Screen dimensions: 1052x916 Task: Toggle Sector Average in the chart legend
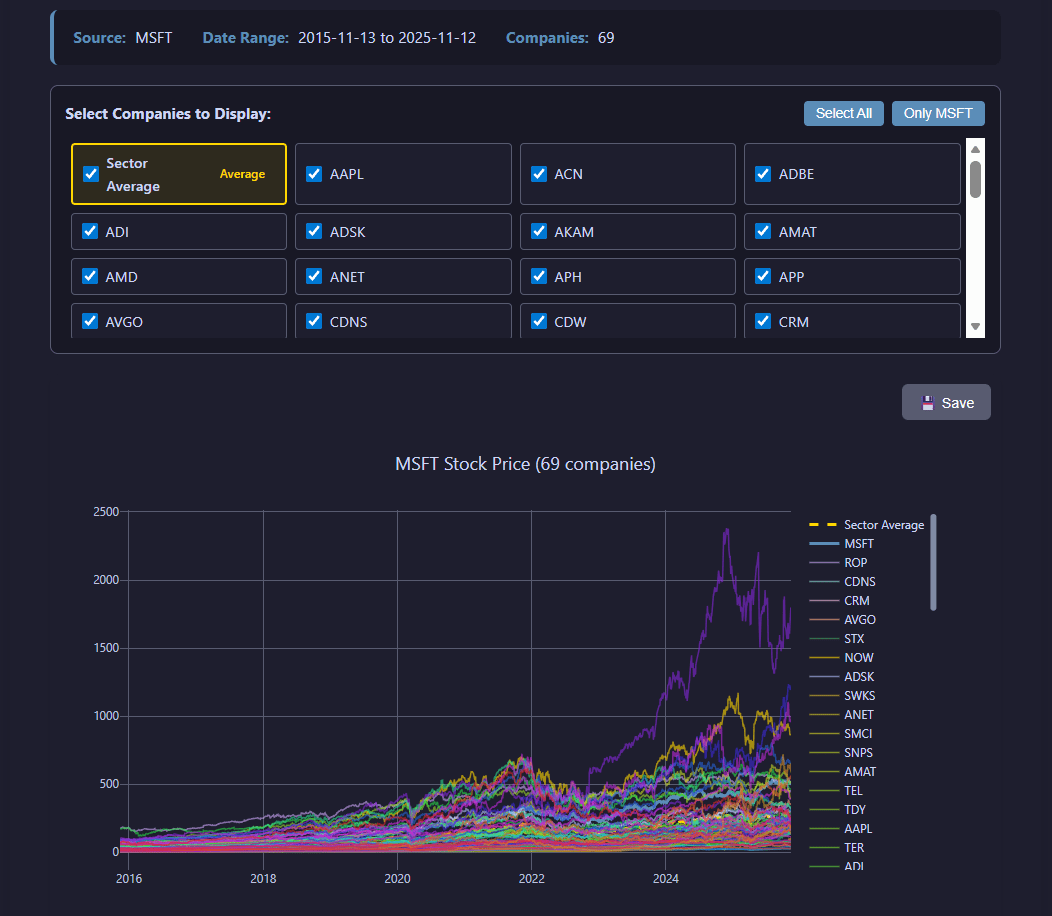pyautogui.click(x=867, y=525)
